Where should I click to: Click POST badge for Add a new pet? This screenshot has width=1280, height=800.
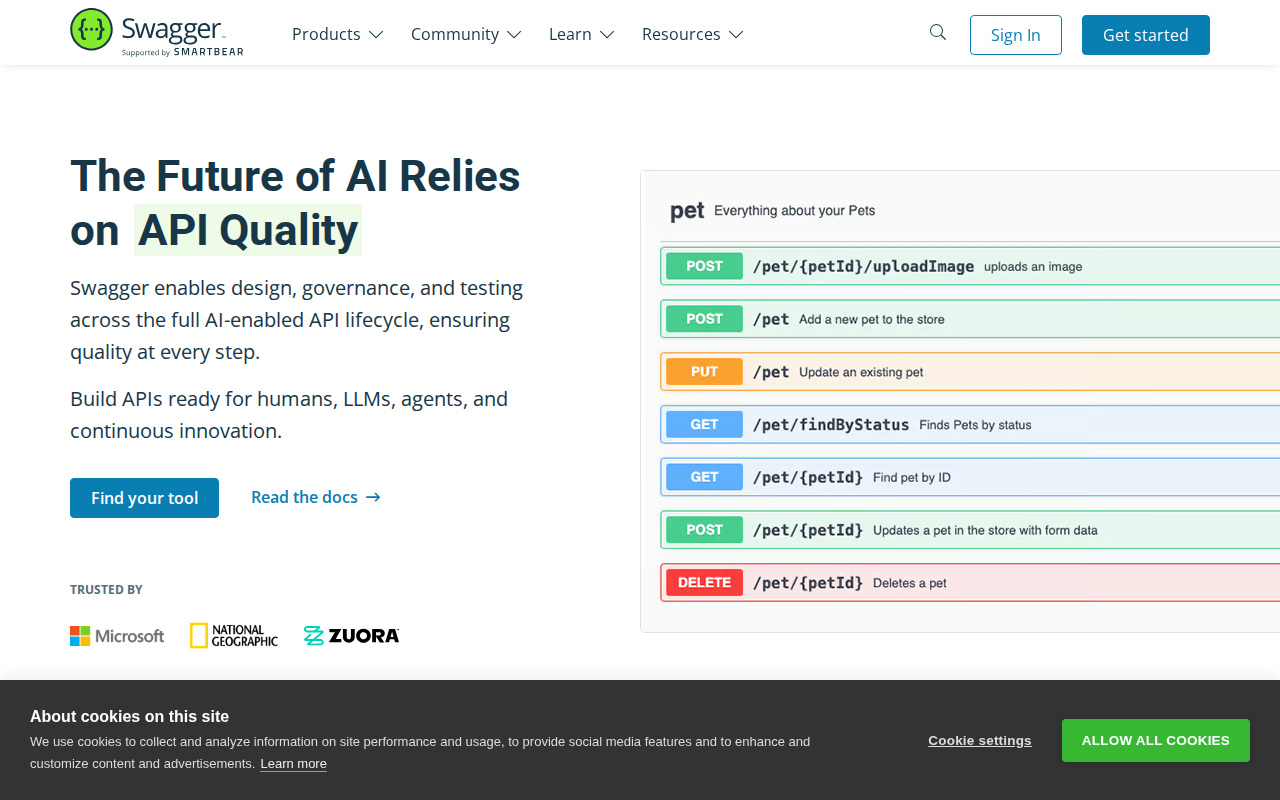coord(705,319)
